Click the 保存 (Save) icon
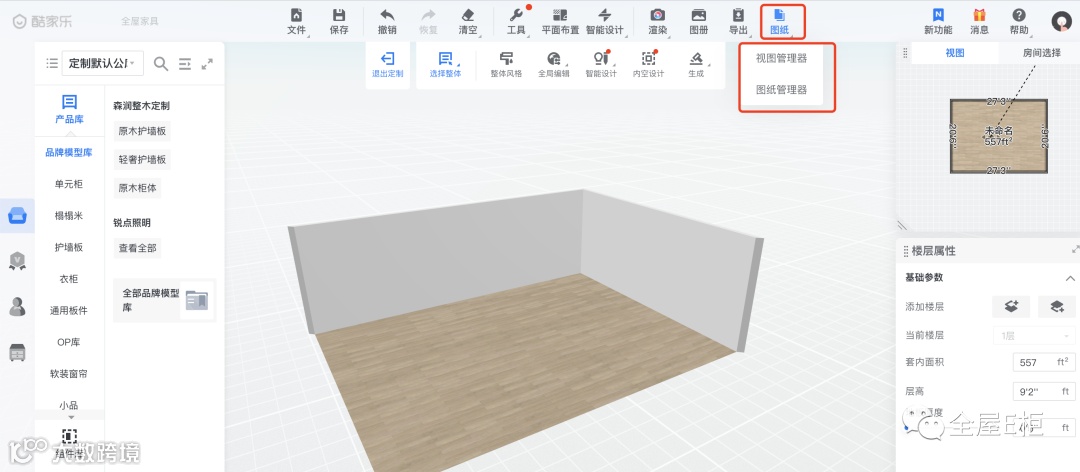 click(x=339, y=21)
